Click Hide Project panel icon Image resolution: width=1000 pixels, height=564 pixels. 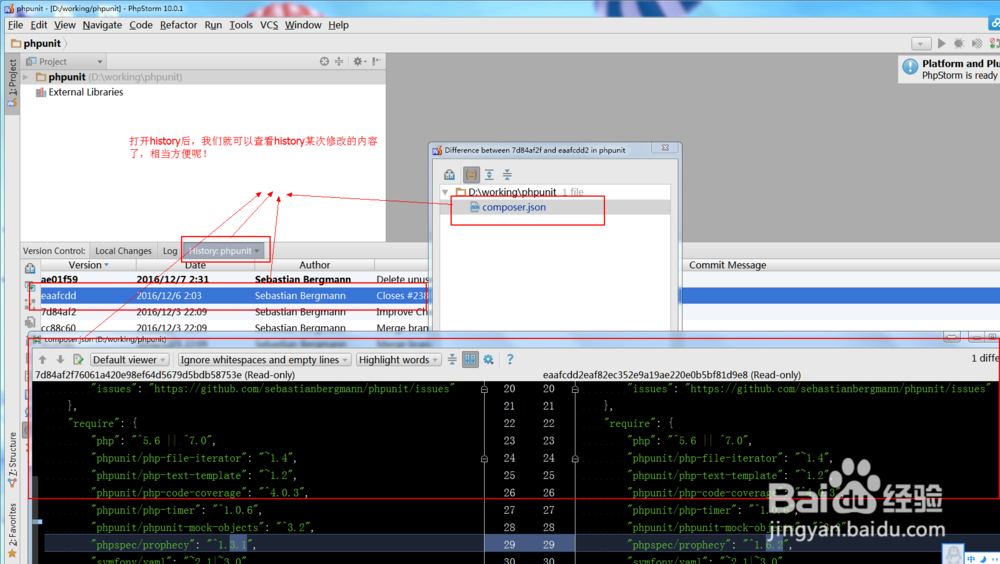pyautogui.click(x=377, y=61)
